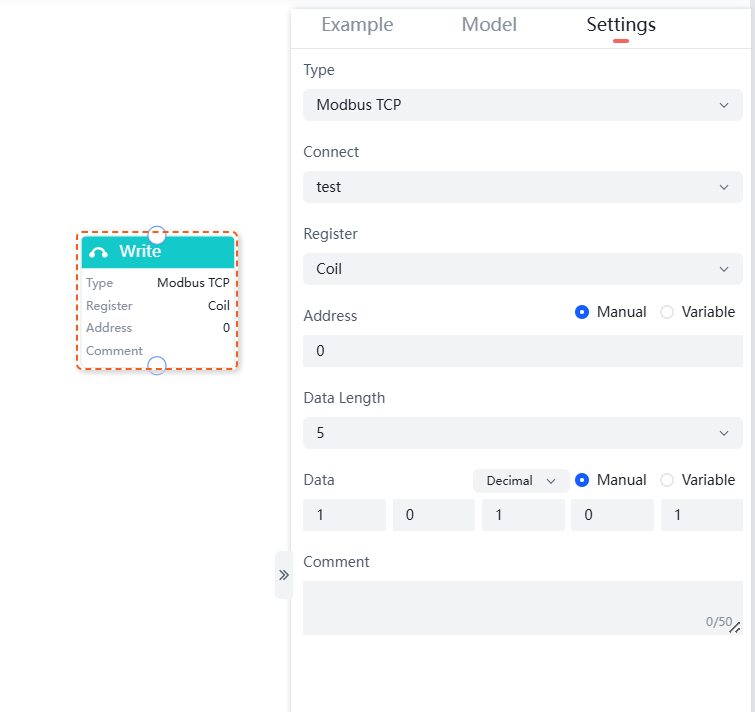Image resolution: width=755 pixels, height=712 pixels.
Task: Select the Manual option for Address
Action: click(x=582, y=312)
